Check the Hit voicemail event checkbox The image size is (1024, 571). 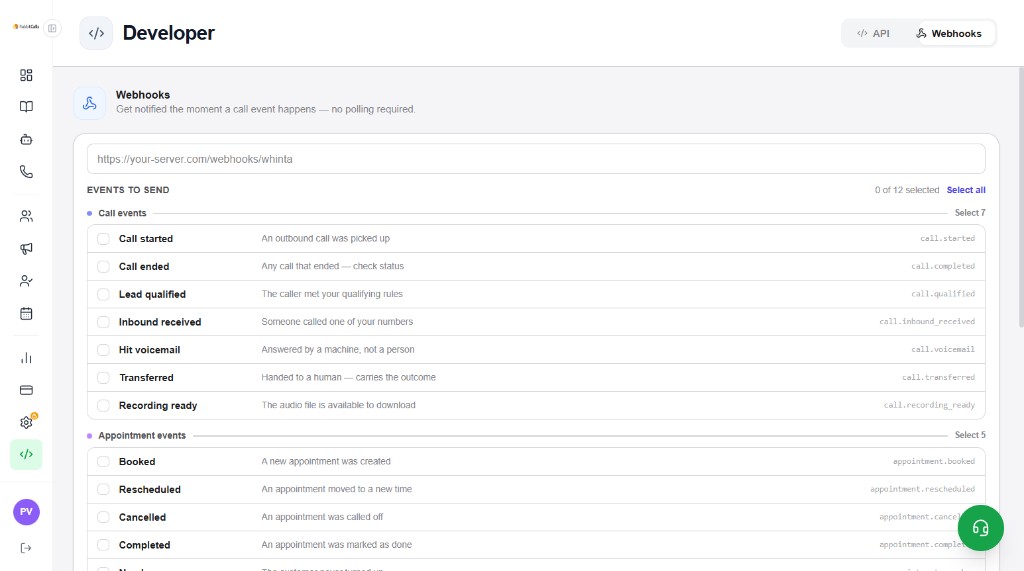click(x=103, y=350)
